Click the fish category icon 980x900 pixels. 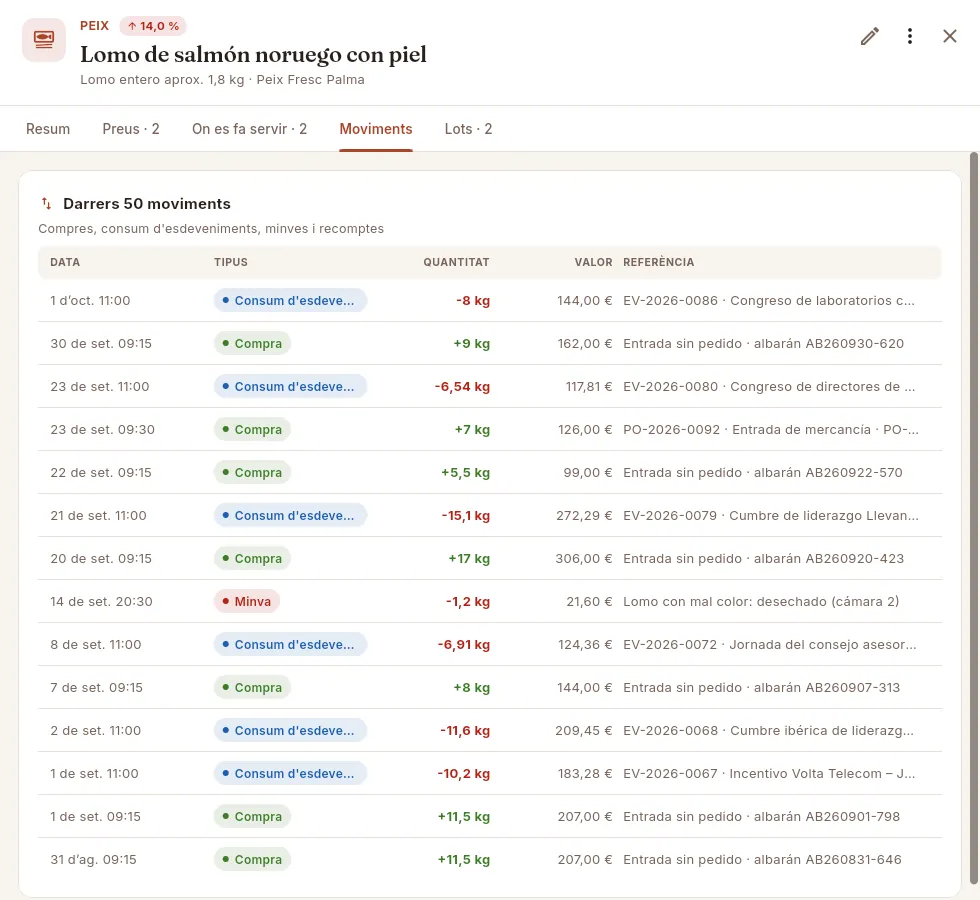[44, 40]
